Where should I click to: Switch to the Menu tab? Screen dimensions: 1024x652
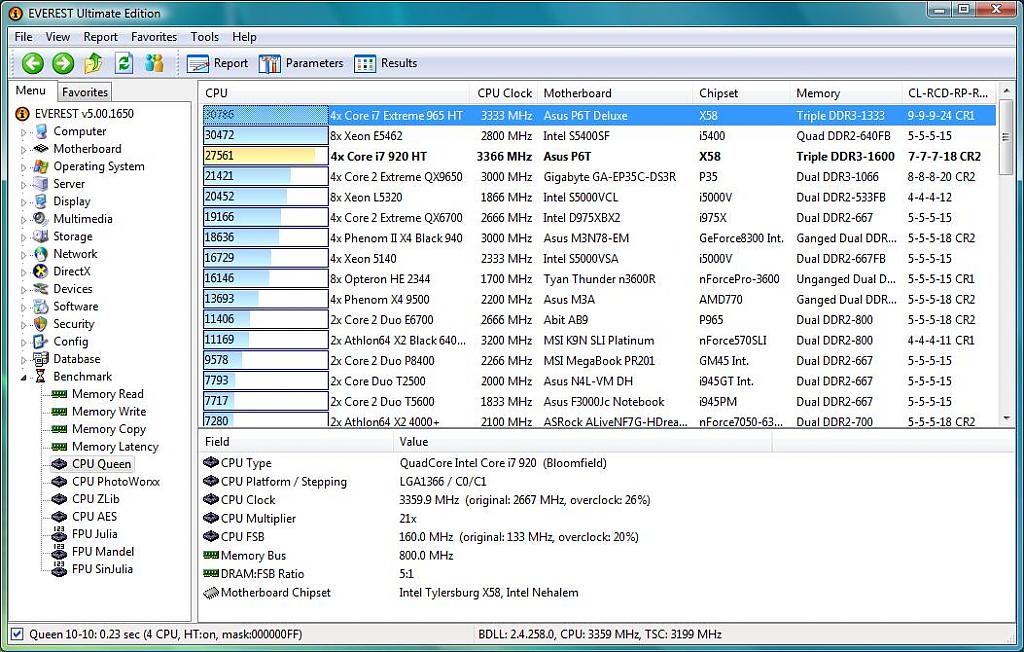click(31, 91)
